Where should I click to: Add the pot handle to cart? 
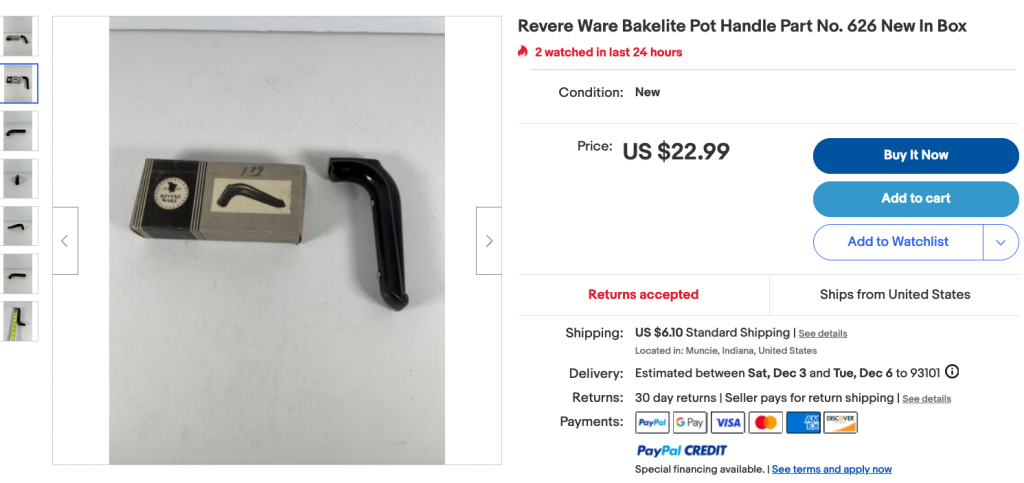(916, 198)
